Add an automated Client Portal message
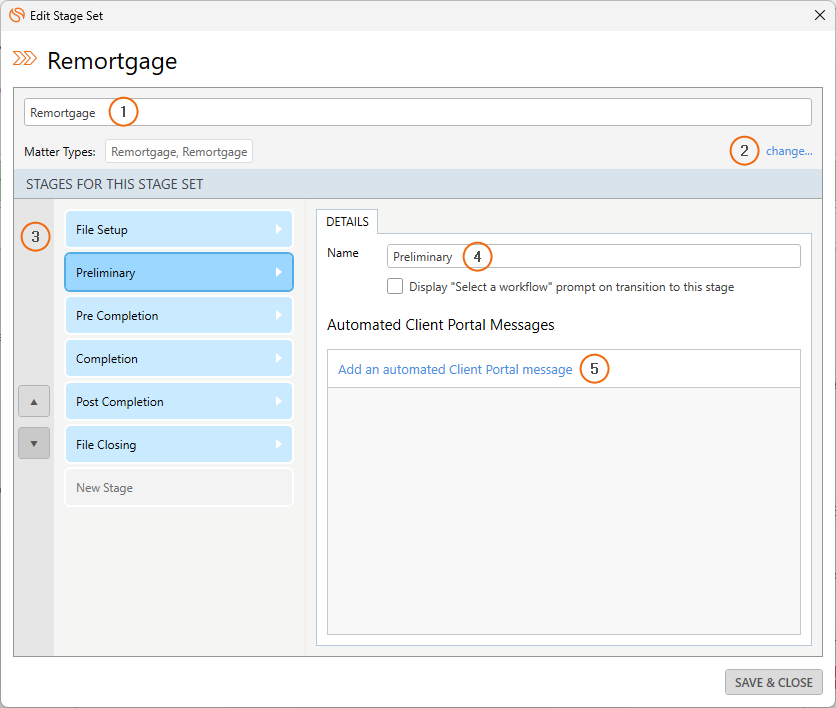 click(x=455, y=370)
